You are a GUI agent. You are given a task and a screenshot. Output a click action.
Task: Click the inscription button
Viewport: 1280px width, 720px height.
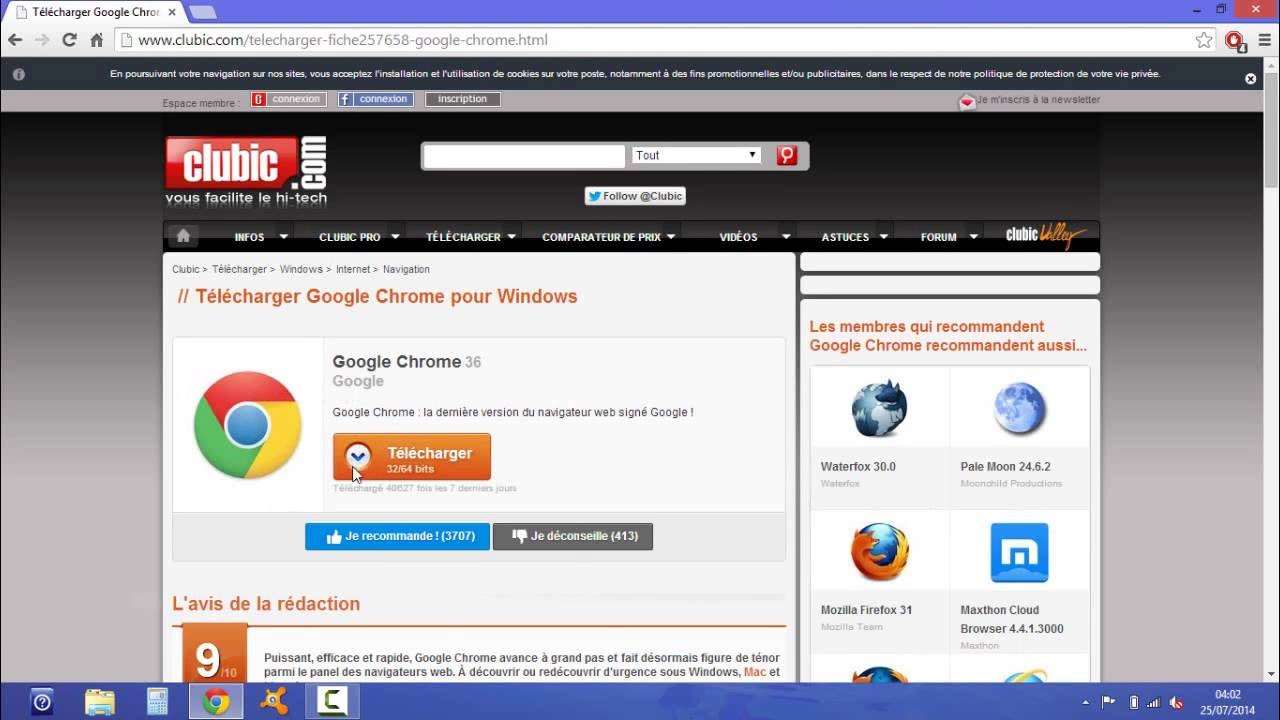click(462, 99)
